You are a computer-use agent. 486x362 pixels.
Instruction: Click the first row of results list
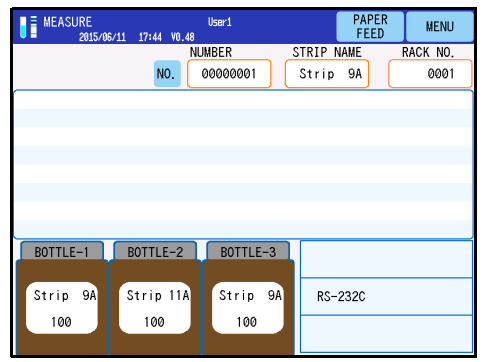pos(243,99)
